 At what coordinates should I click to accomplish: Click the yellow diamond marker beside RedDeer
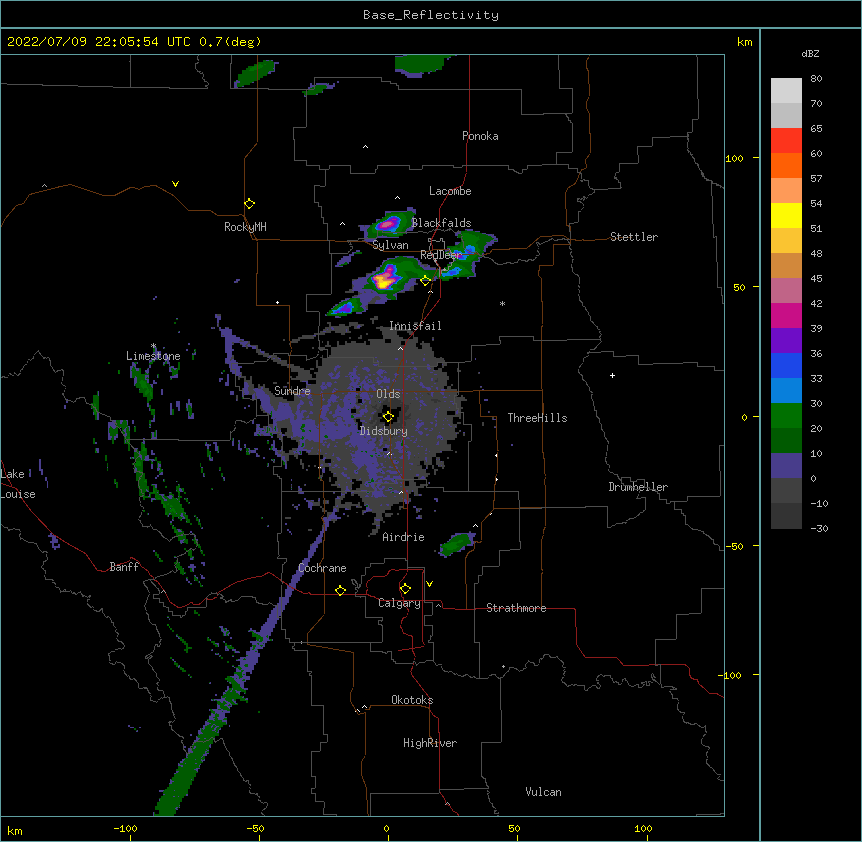[x=425, y=281]
